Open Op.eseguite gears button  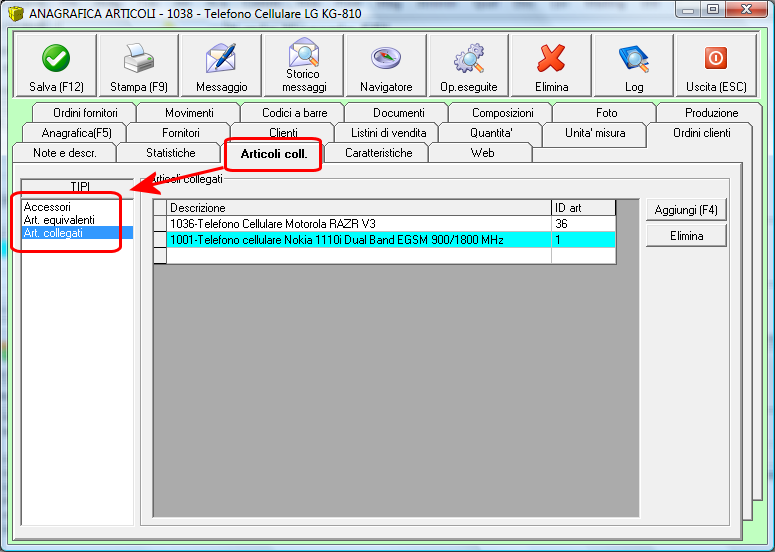click(469, 65)
